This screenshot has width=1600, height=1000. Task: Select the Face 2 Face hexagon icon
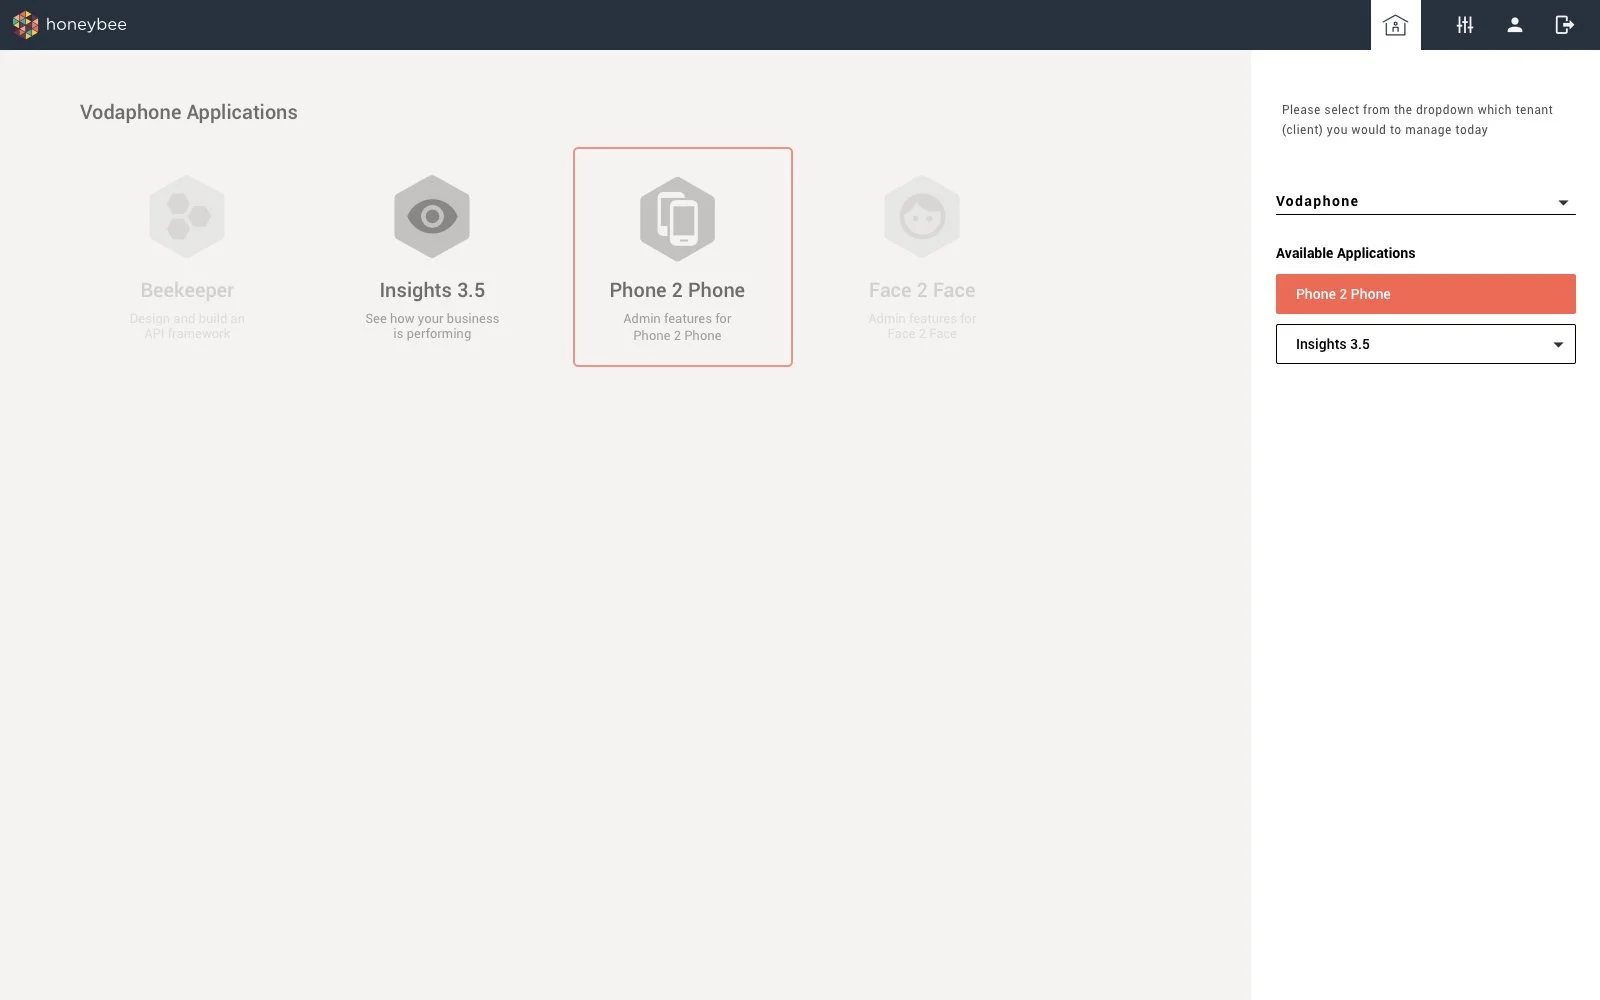coord(922,216)
